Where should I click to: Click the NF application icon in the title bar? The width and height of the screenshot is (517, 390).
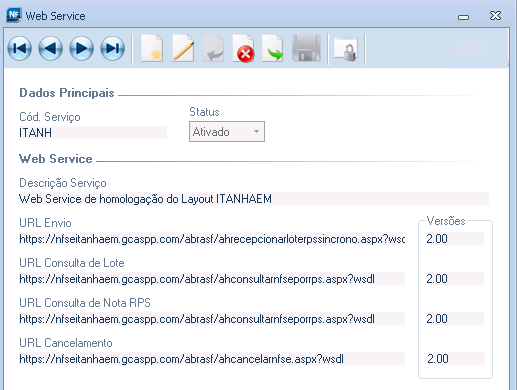14,15
